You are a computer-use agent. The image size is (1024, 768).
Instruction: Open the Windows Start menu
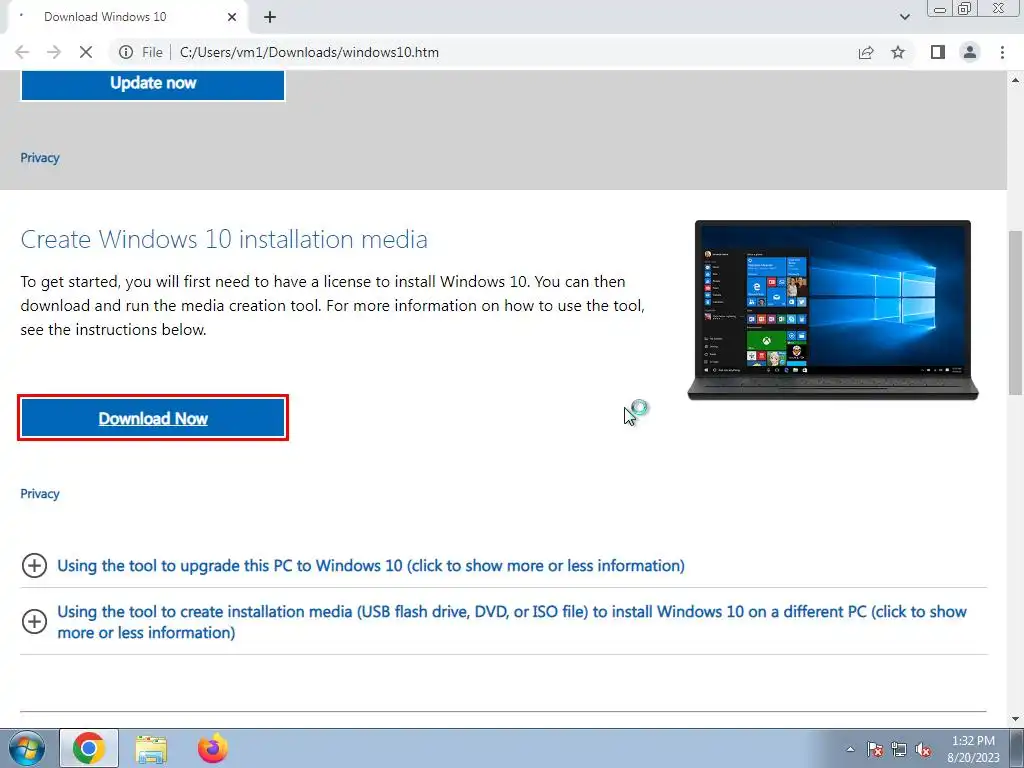(27, 748)
